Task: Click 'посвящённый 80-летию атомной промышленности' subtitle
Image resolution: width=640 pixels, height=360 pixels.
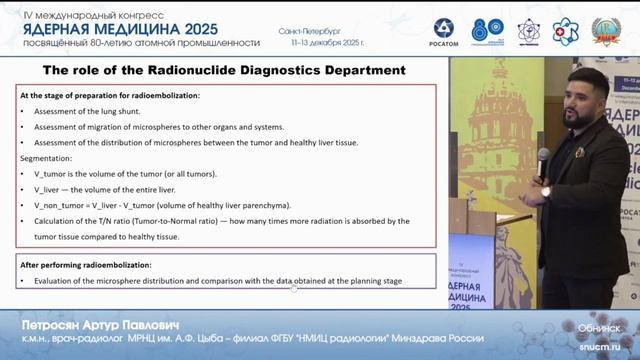Action: pyautogui.click(x=141, y=43)
